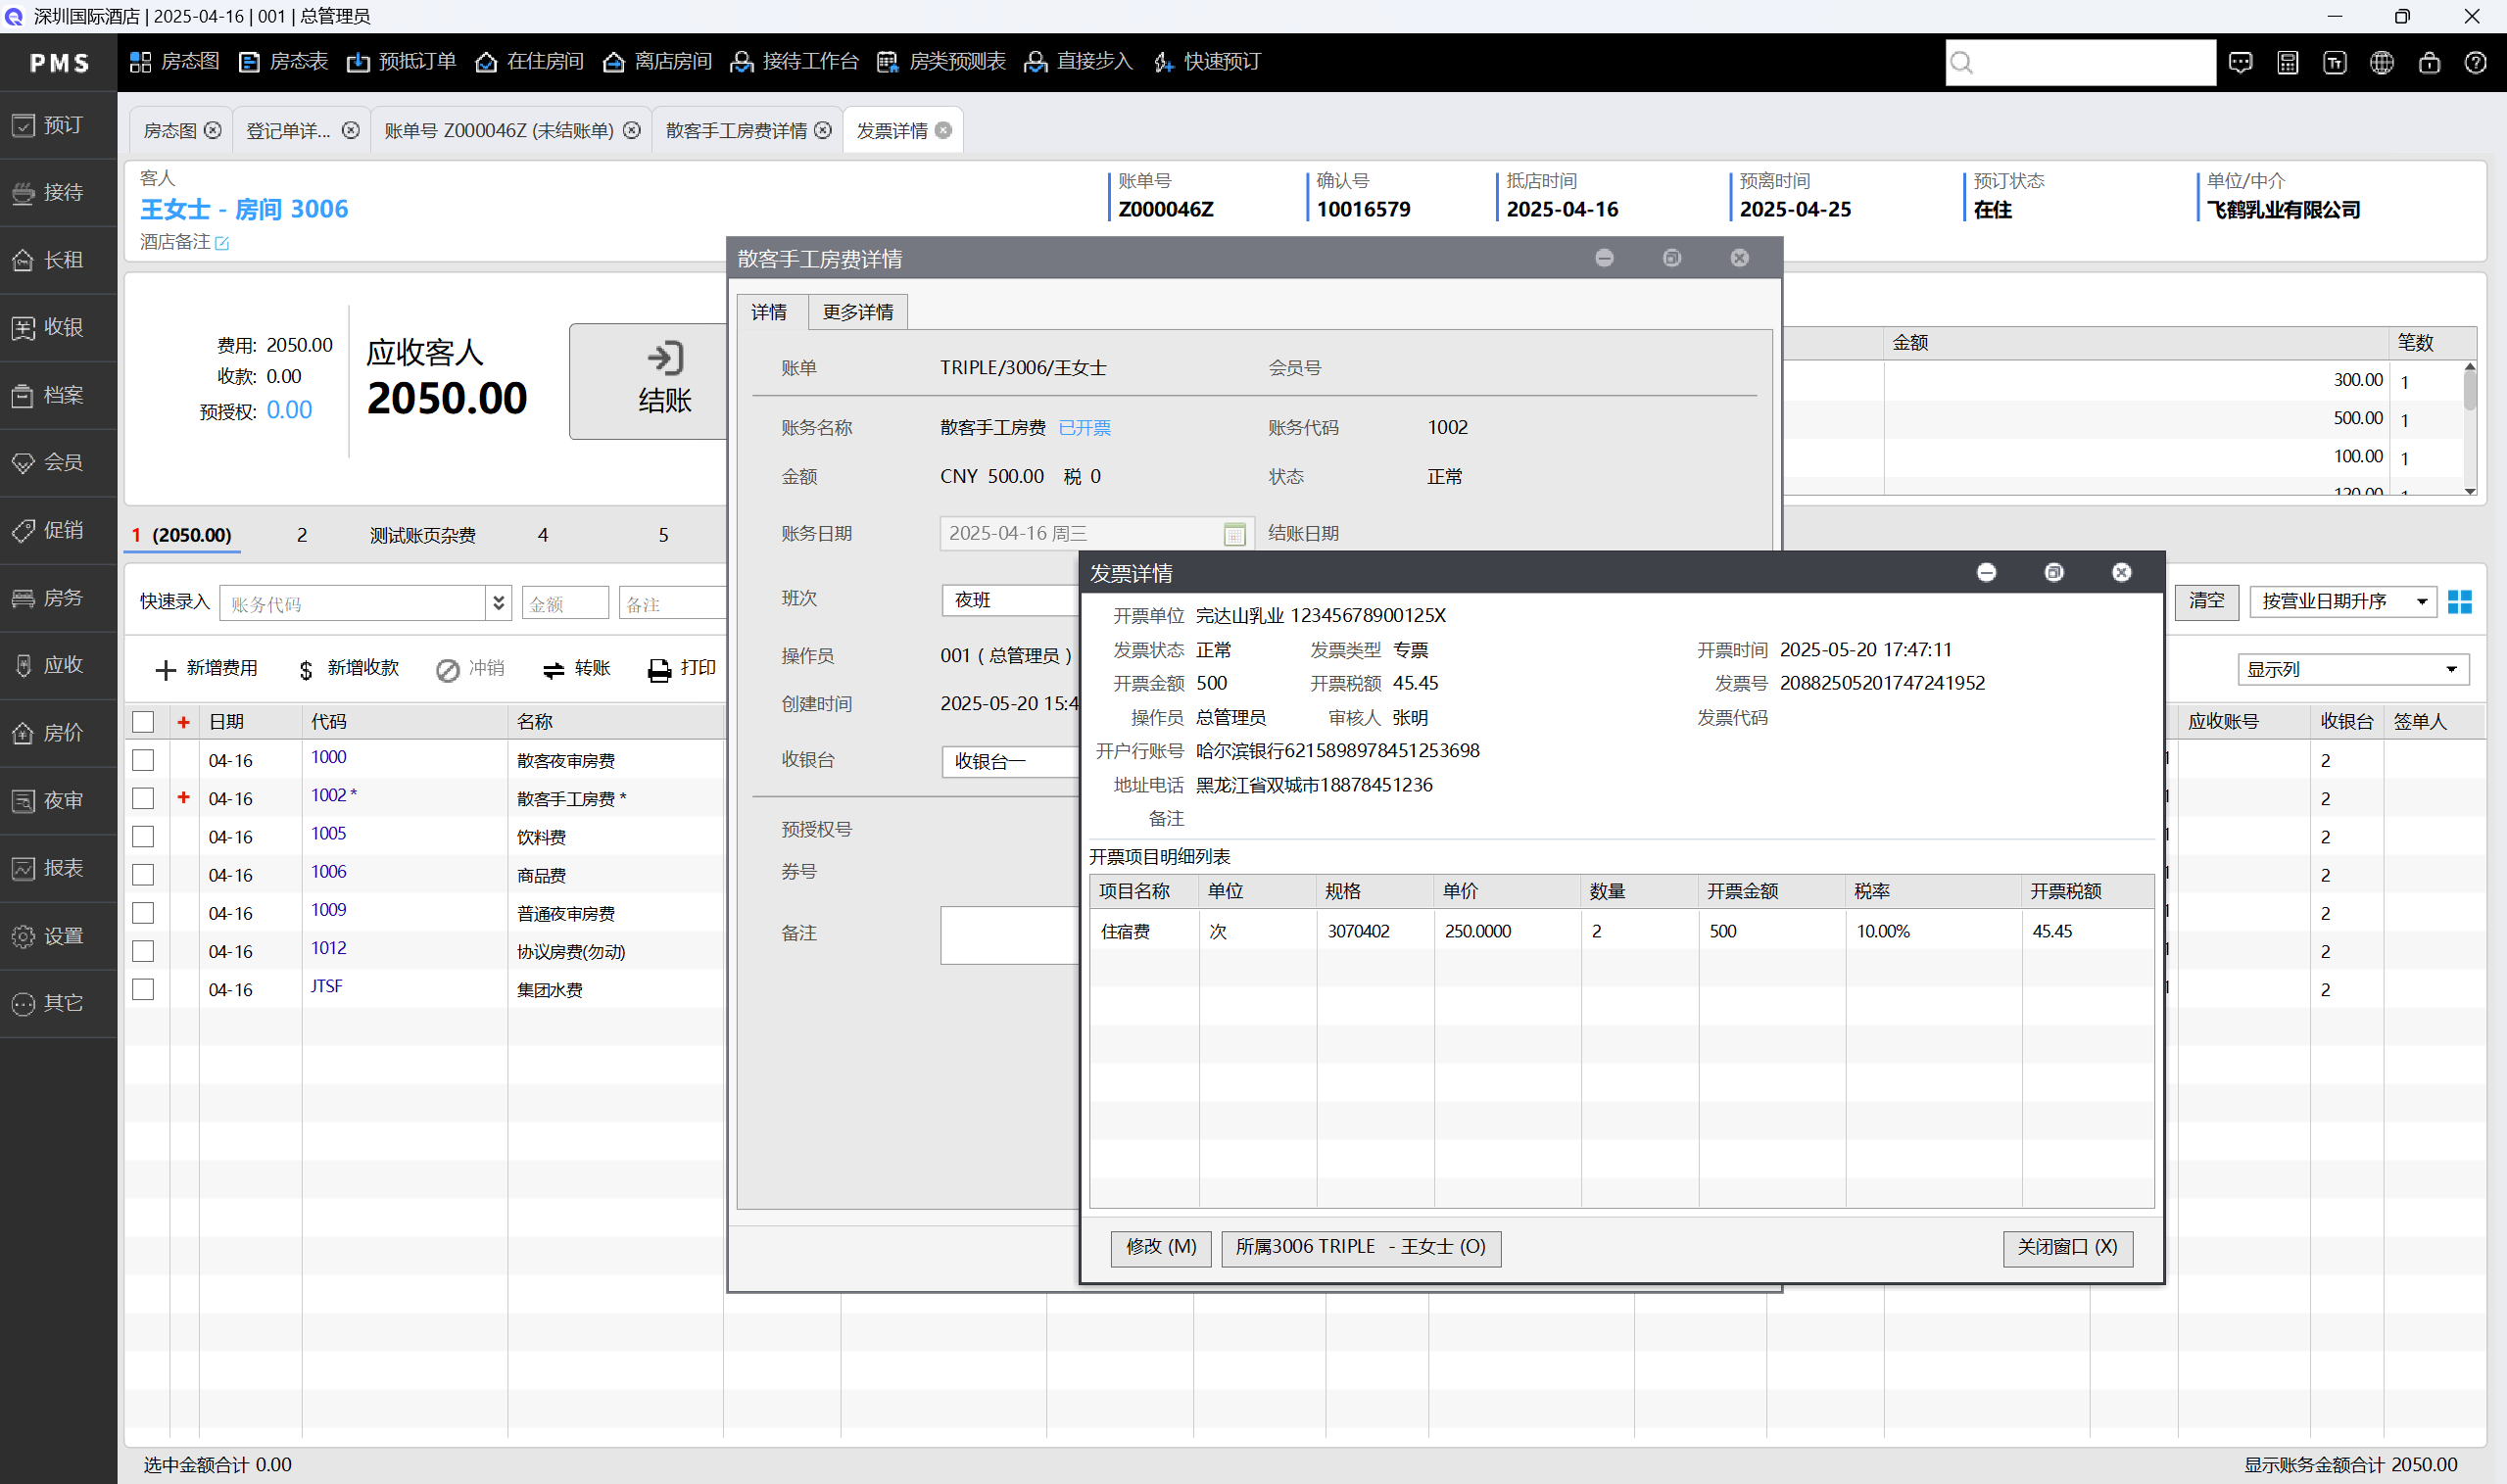Tick the select-all checkbox in table header

click(x=143, y=722)
